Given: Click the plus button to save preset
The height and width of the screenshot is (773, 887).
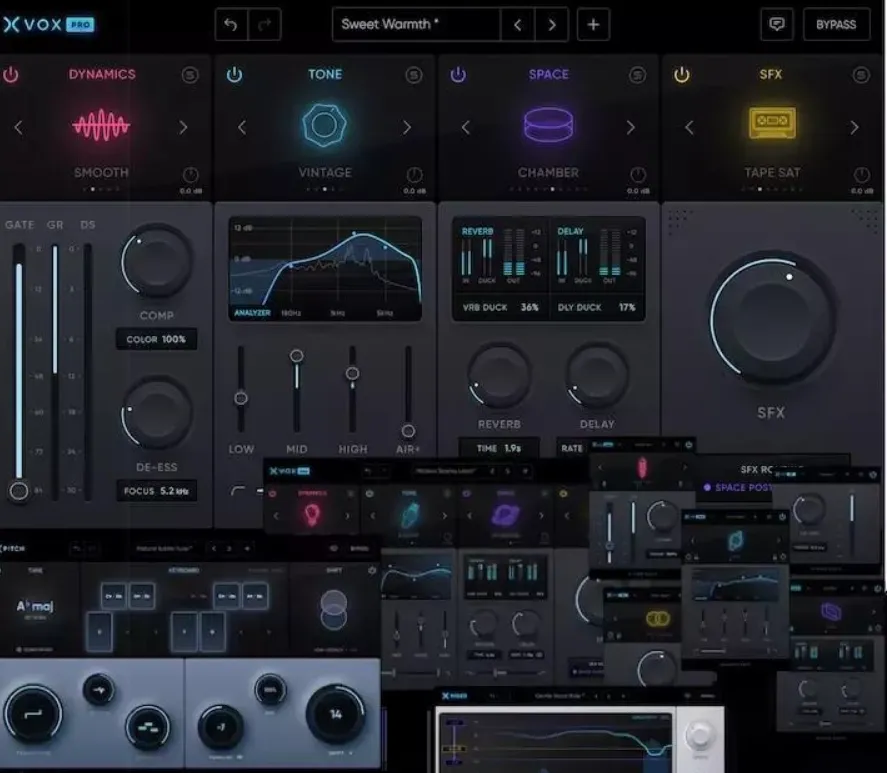Looking at the screenshot, I should coord(593,24).
